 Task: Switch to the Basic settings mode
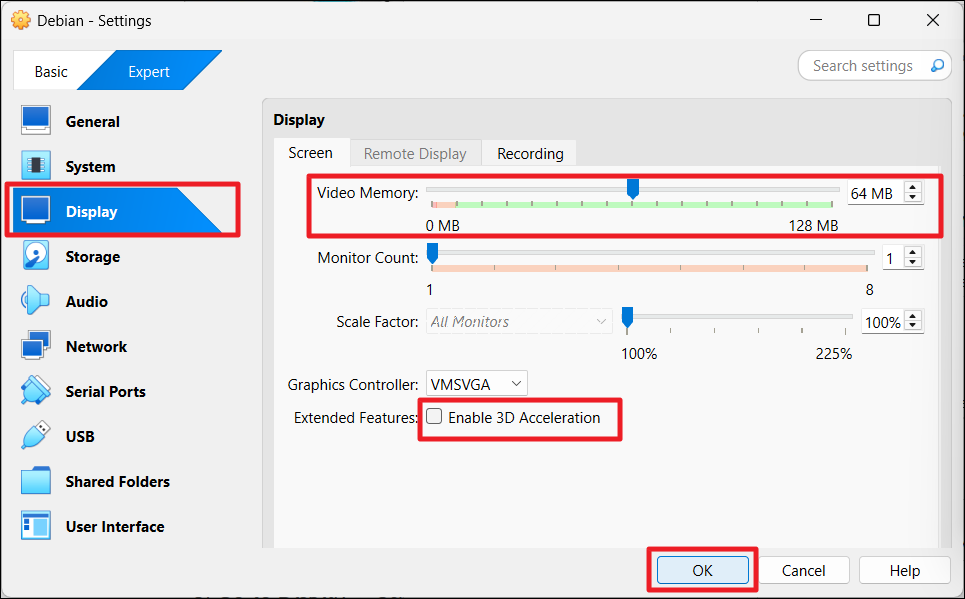51,71
